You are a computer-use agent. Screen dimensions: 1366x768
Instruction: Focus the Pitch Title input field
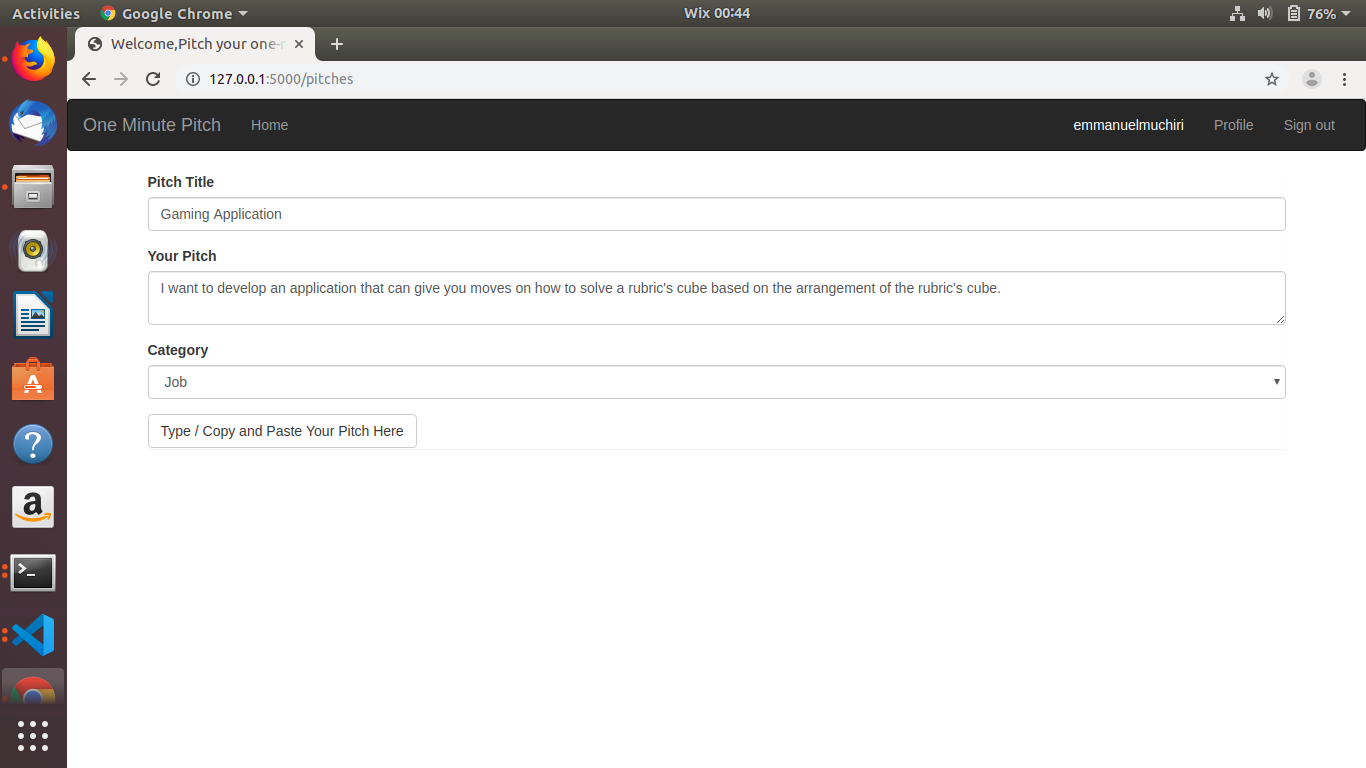pyautogui.click(x=716, y=214)
